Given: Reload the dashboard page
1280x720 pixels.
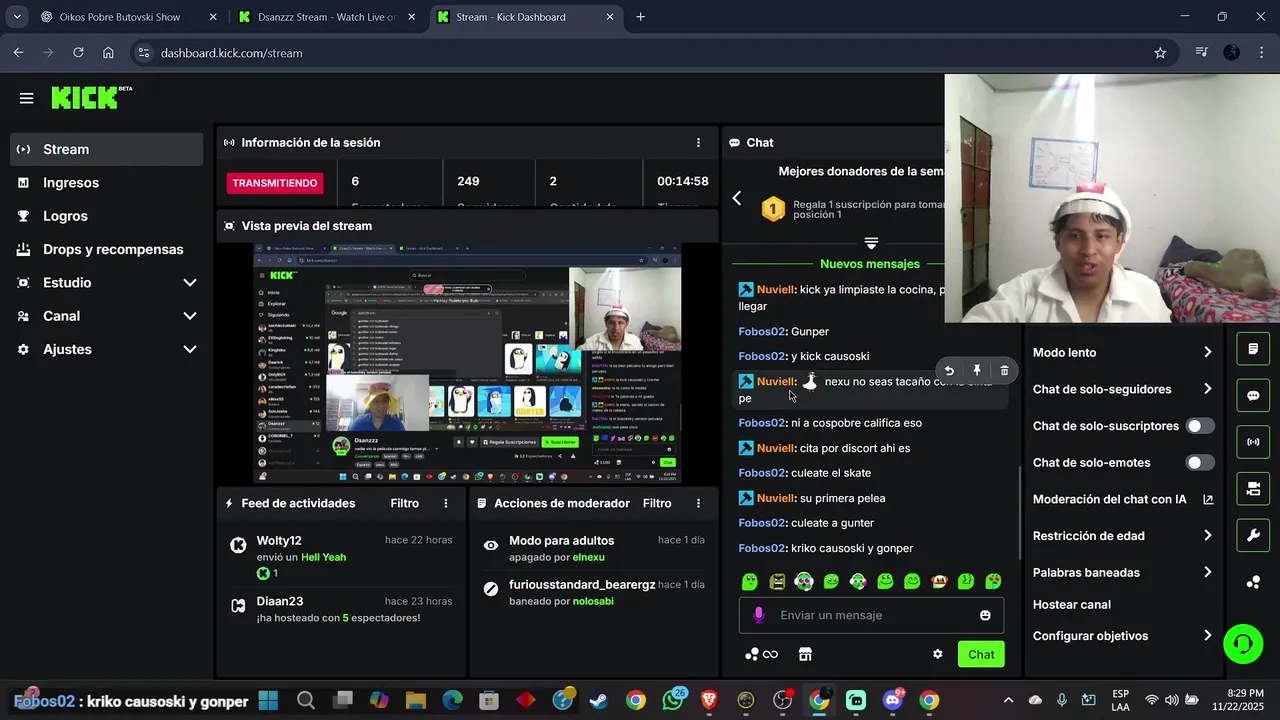Looking at the screenshot, I should tap(78, 53).
